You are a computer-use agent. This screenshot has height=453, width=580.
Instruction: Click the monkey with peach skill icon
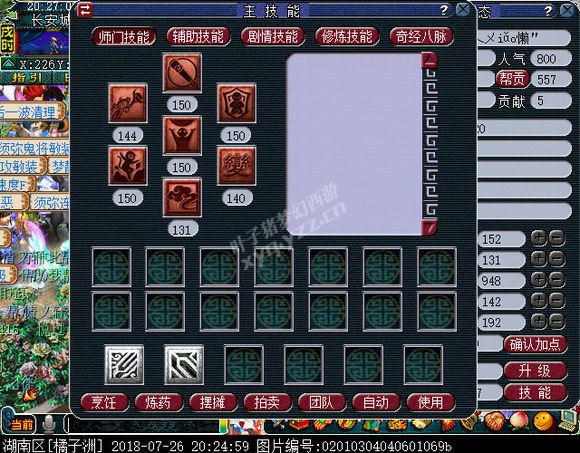[128, 103]
